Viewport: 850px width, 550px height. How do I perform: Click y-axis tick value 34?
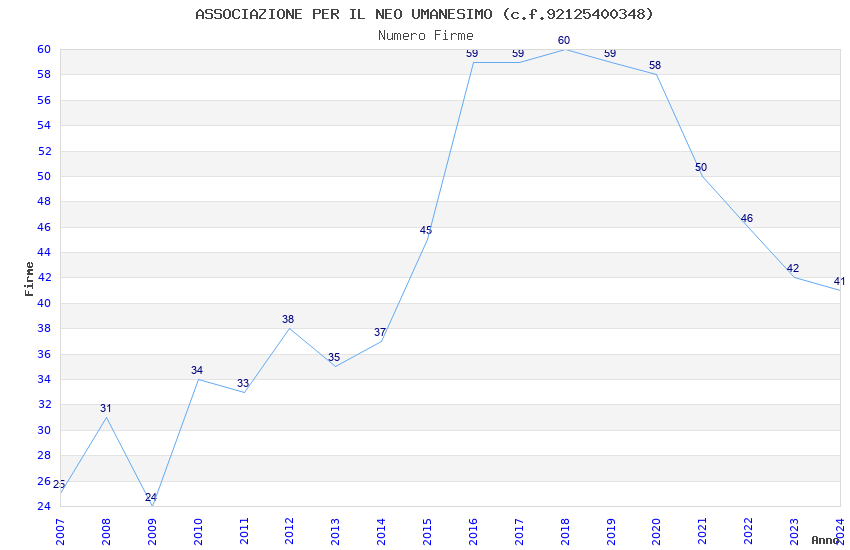44,379
